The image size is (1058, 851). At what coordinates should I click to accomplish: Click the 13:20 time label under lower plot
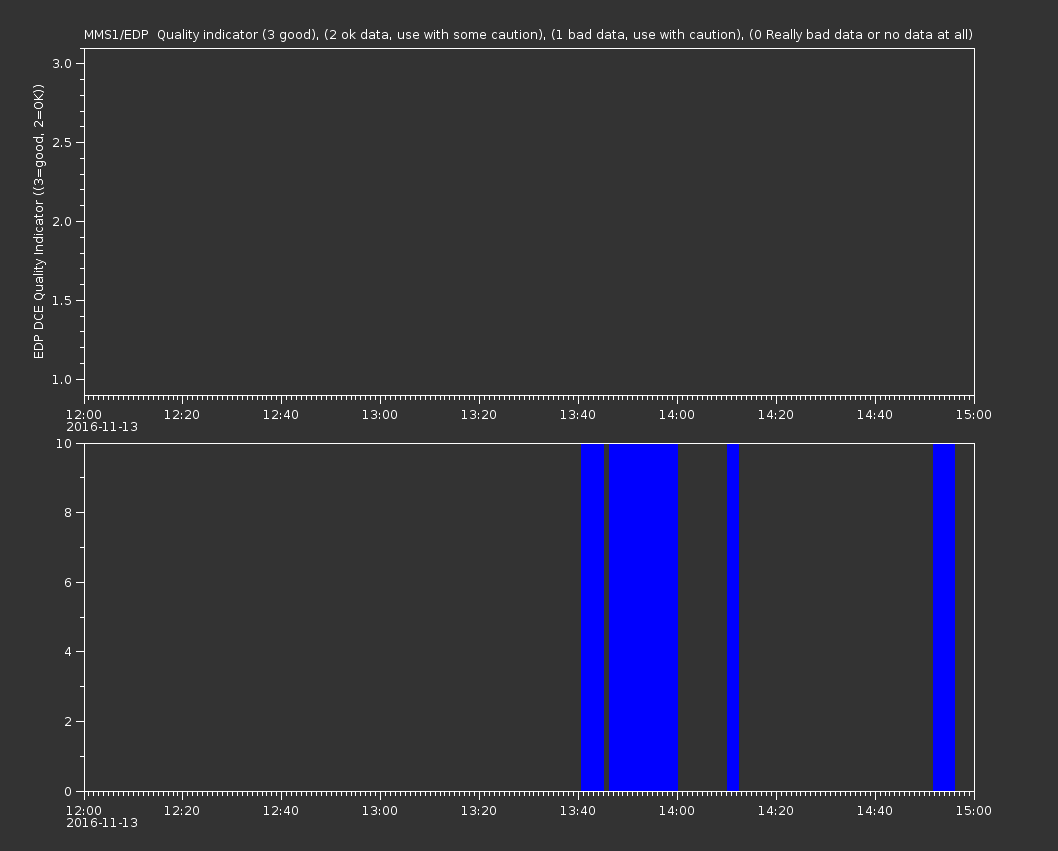pyautogui.click(x=479, y=811)
